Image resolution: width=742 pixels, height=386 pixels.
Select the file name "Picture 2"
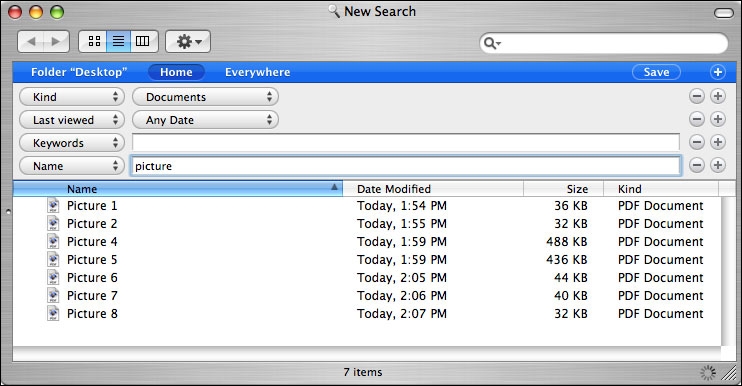pyautogui.click(x=92, y=224)
